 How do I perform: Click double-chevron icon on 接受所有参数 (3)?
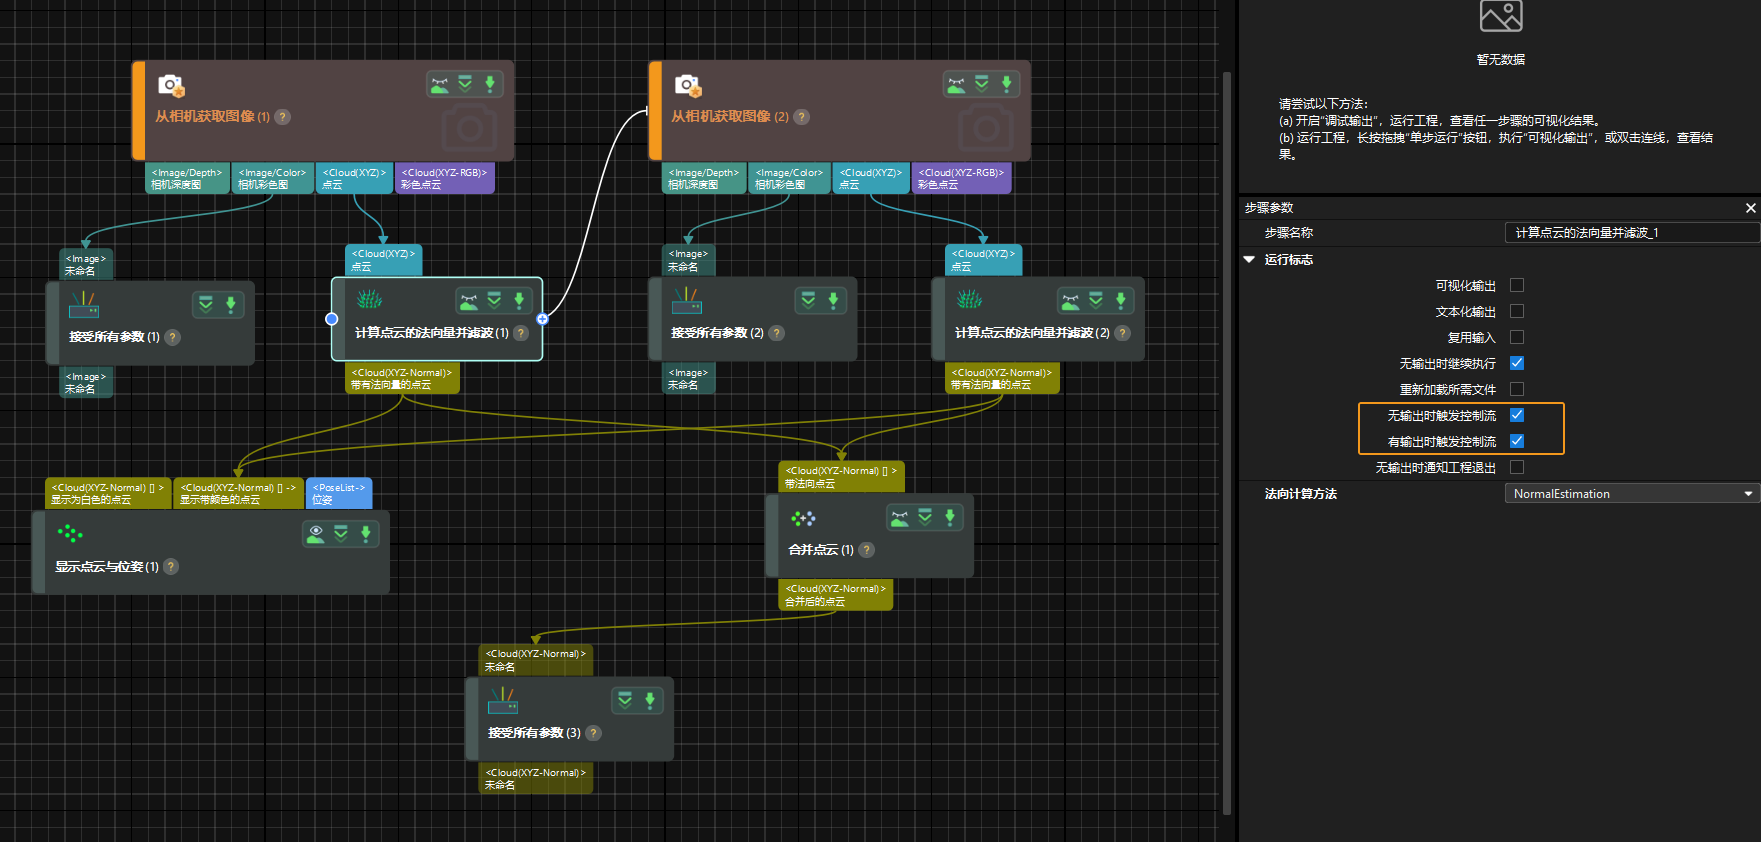point(625,700)
